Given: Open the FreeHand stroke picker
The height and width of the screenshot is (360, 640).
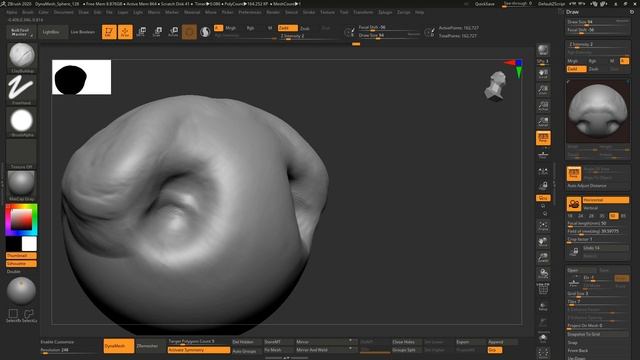Looking at the screenshot, I should pyautogui.click(x=22, y=89).
